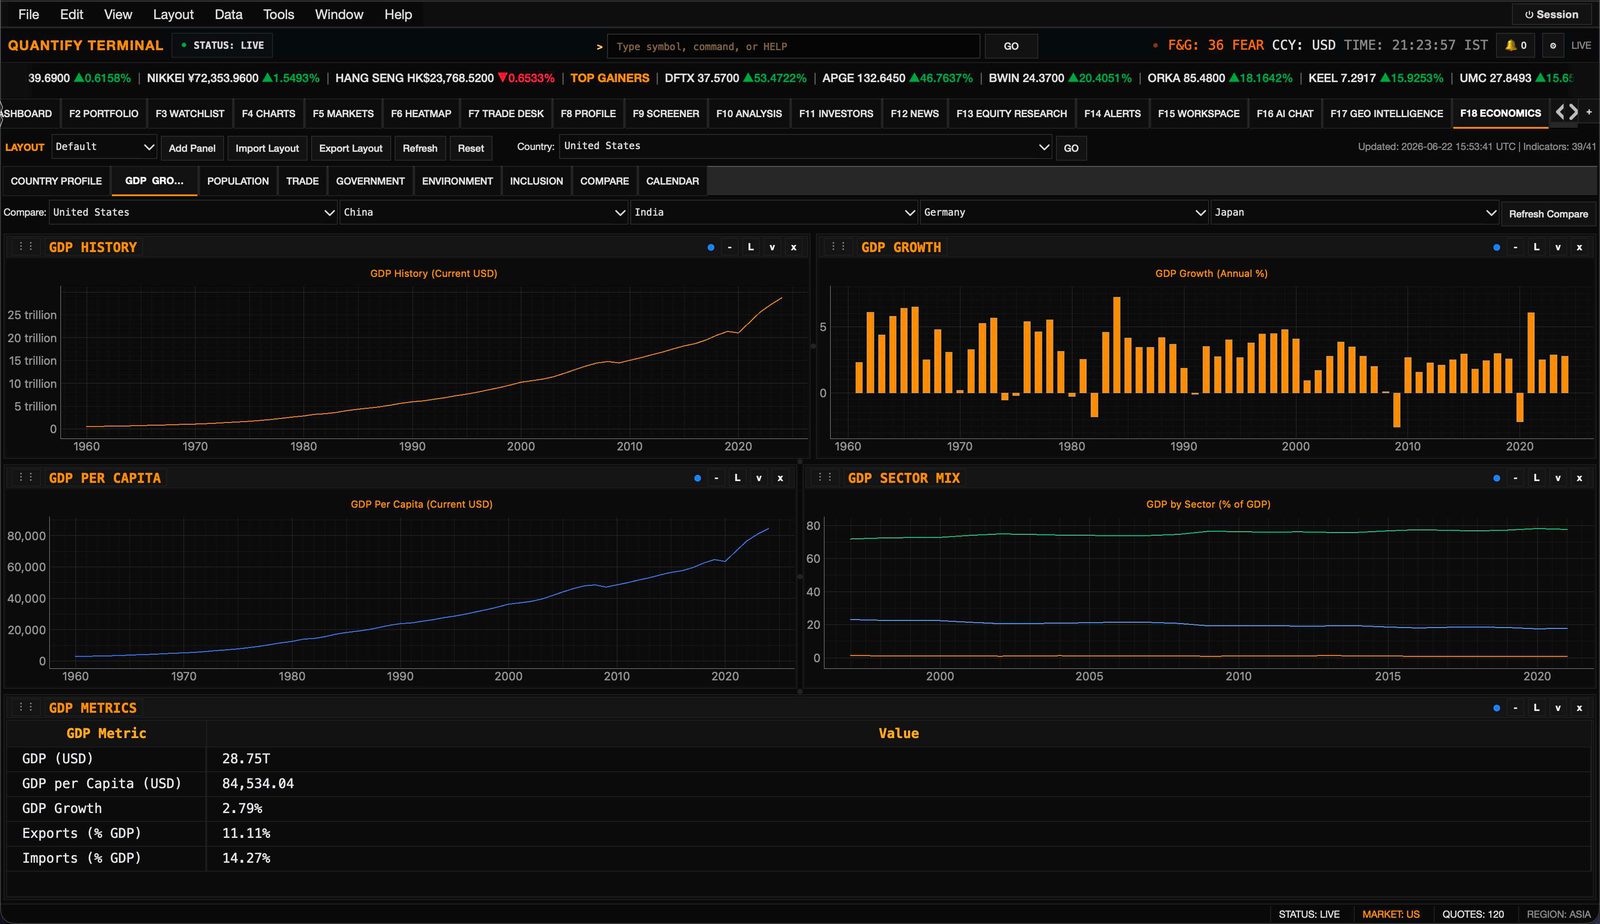This screenshot has width=1600, height=924.
Task: Close the GDP HISTORY panel
Action: [x=794, y=247]
